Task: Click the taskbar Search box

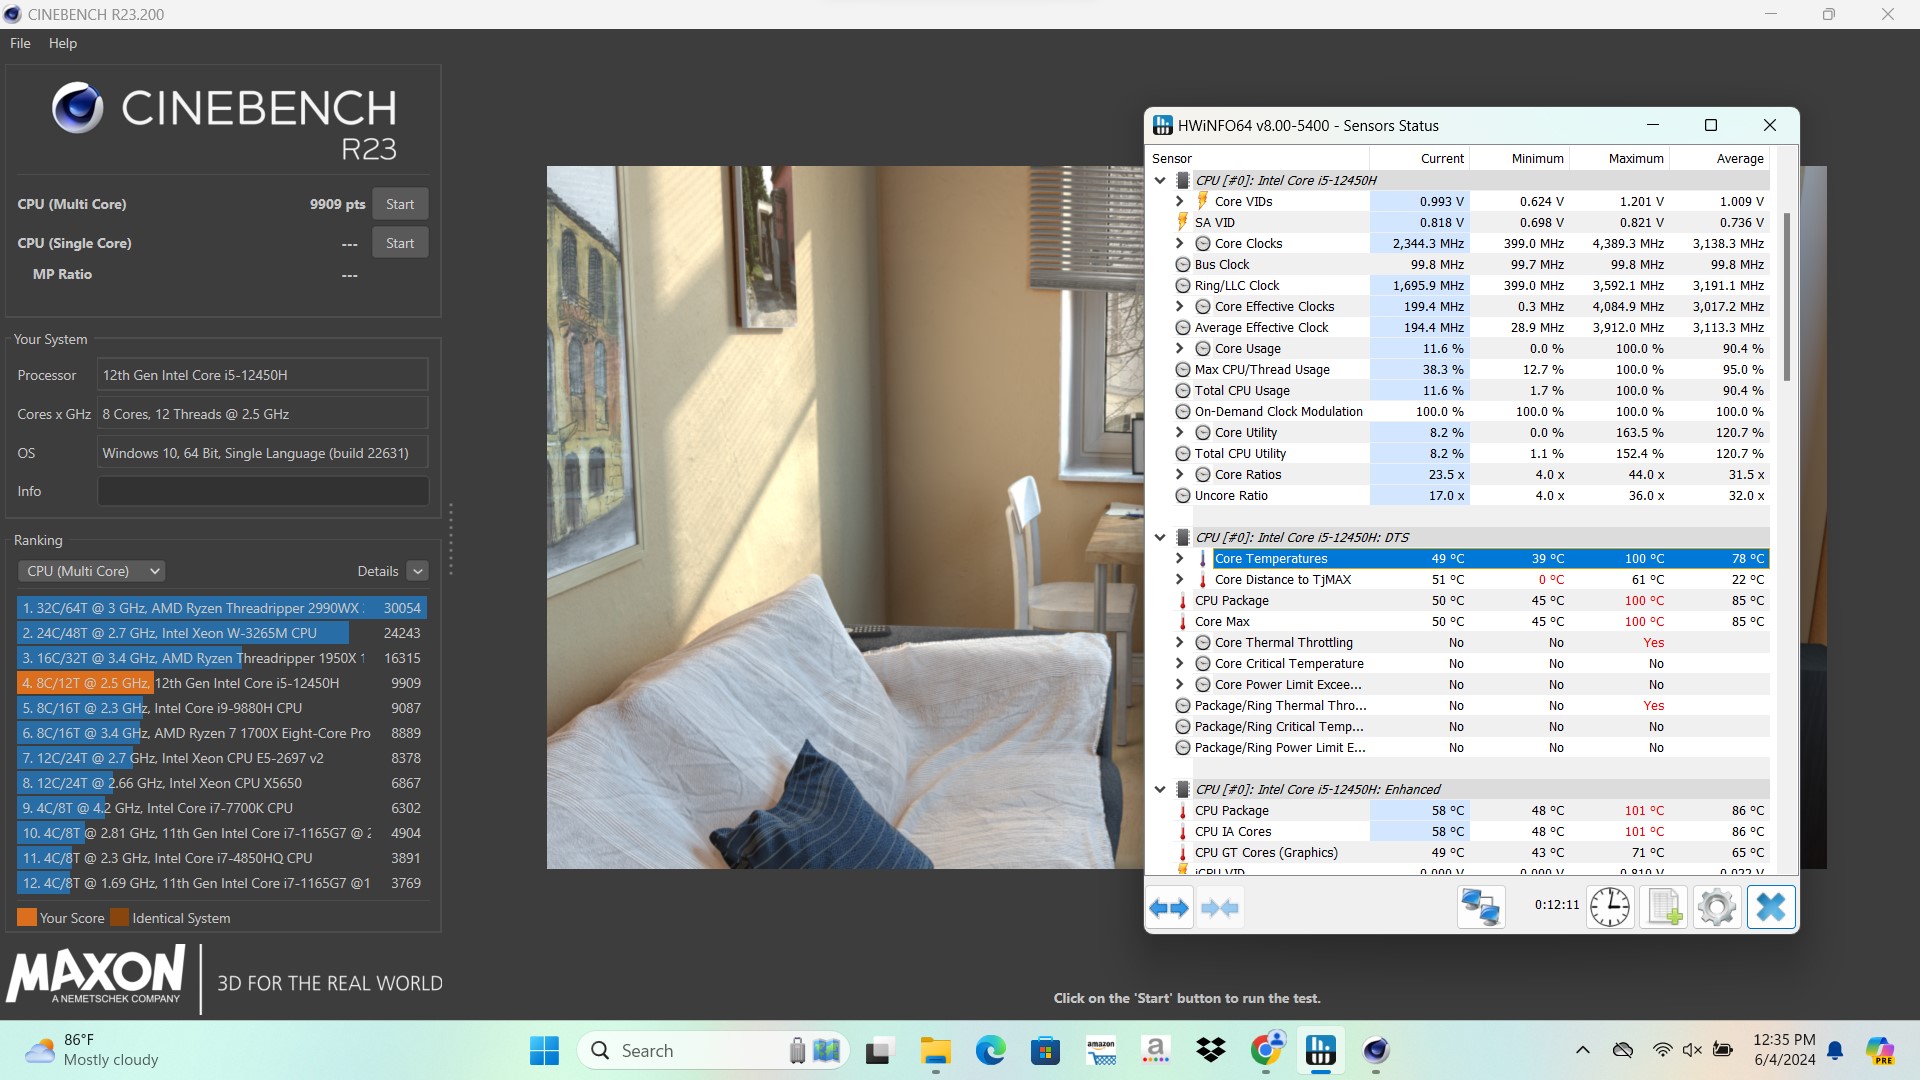Action: 713,1050
